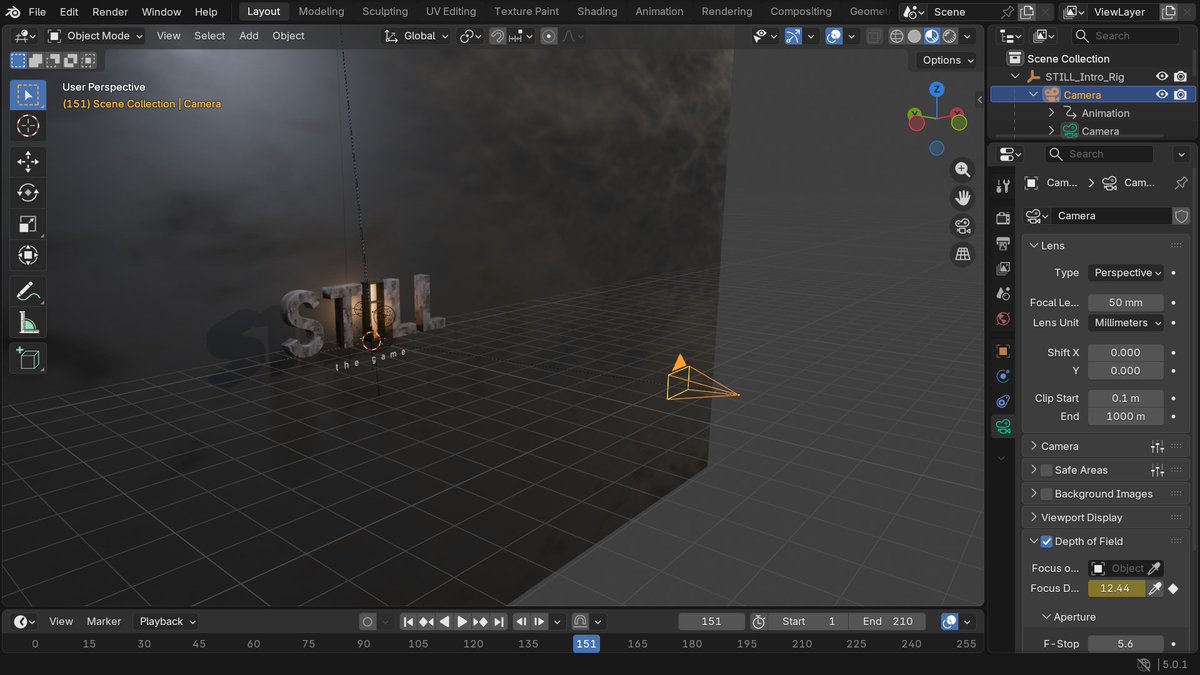Select the Select Box tool
Viewport: 1200px width, 675px height.
tap(28, 95)
